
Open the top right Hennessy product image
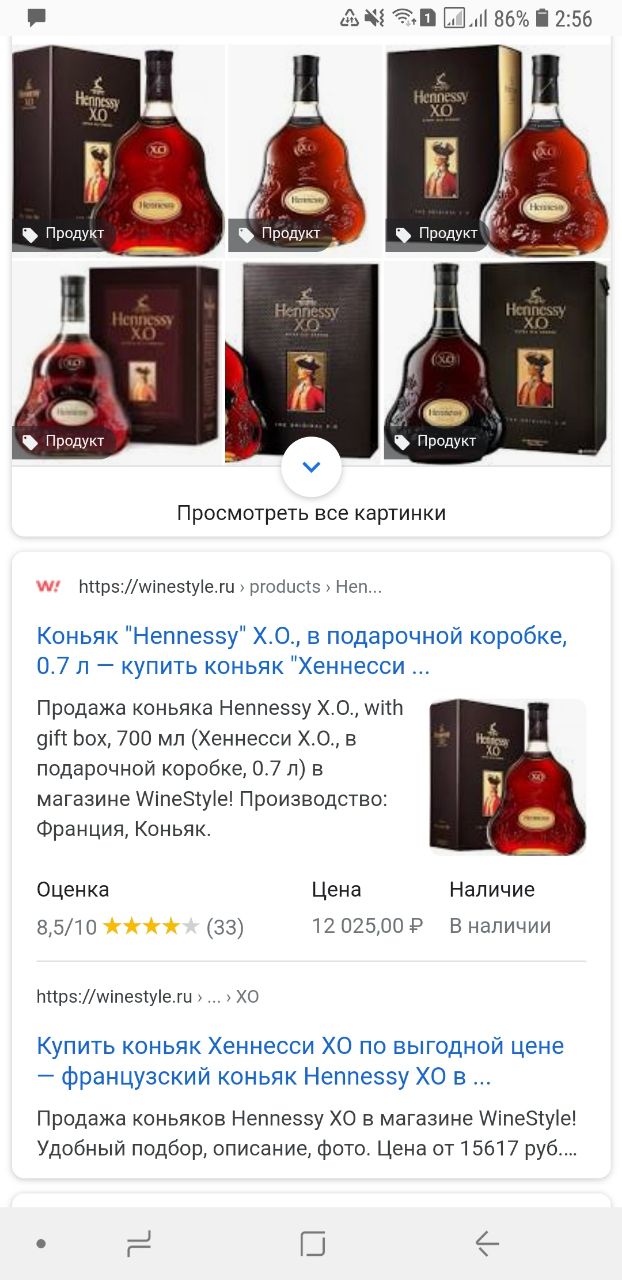[497, 151]
